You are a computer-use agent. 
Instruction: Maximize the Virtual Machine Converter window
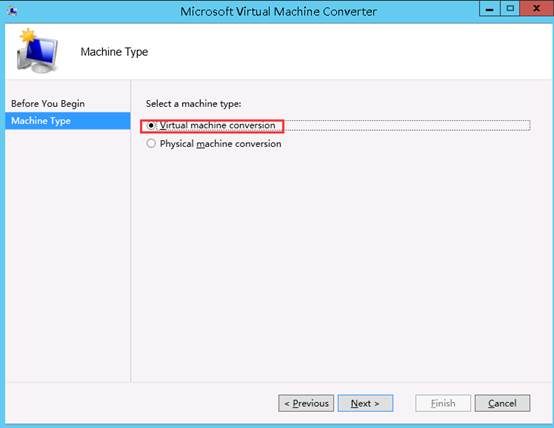click(x=510, y=9)
